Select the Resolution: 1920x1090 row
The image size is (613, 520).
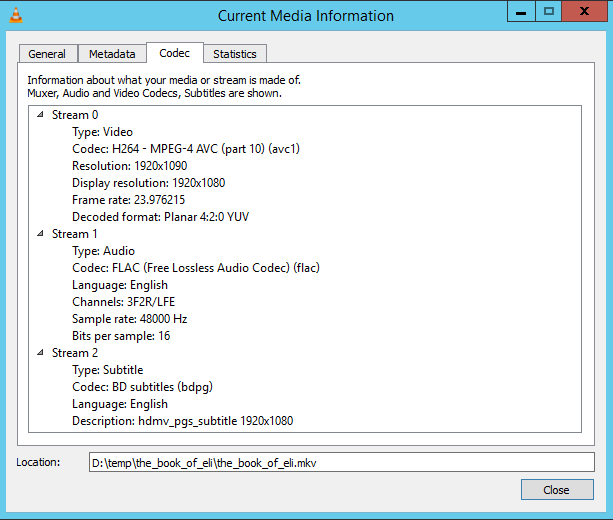[130, 166]
